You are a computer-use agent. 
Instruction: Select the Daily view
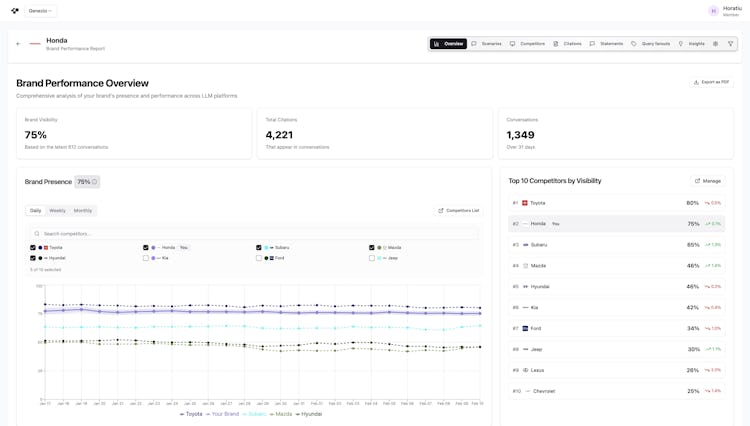click(x=36, y=210)
